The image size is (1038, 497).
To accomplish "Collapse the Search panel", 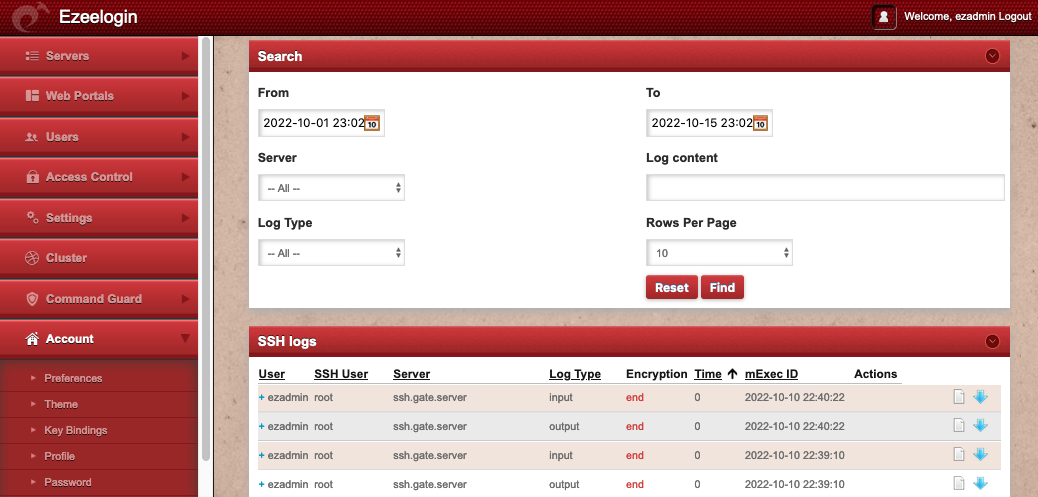I will pos(992,56).
